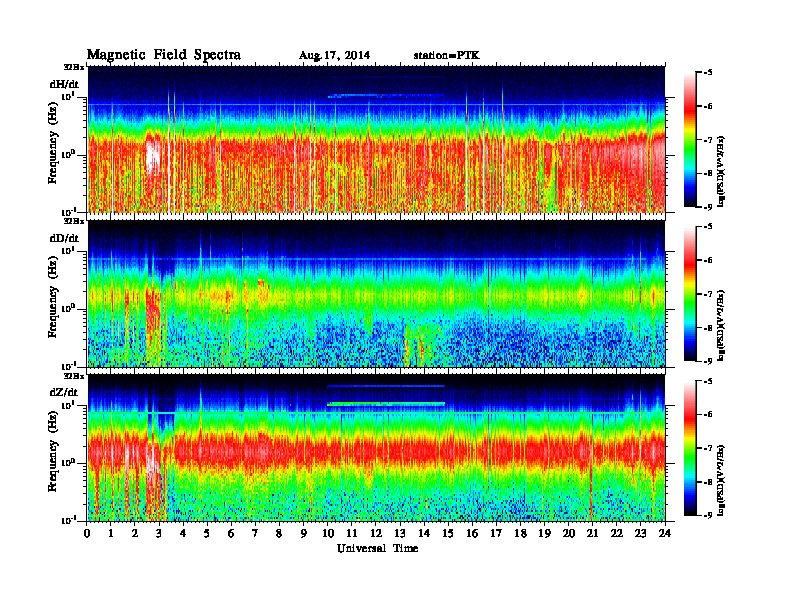Click the dZ/dt panel color scale bar
Viewport: 792px width, 612px height.
pyautogui.click(x=689, y=448)
